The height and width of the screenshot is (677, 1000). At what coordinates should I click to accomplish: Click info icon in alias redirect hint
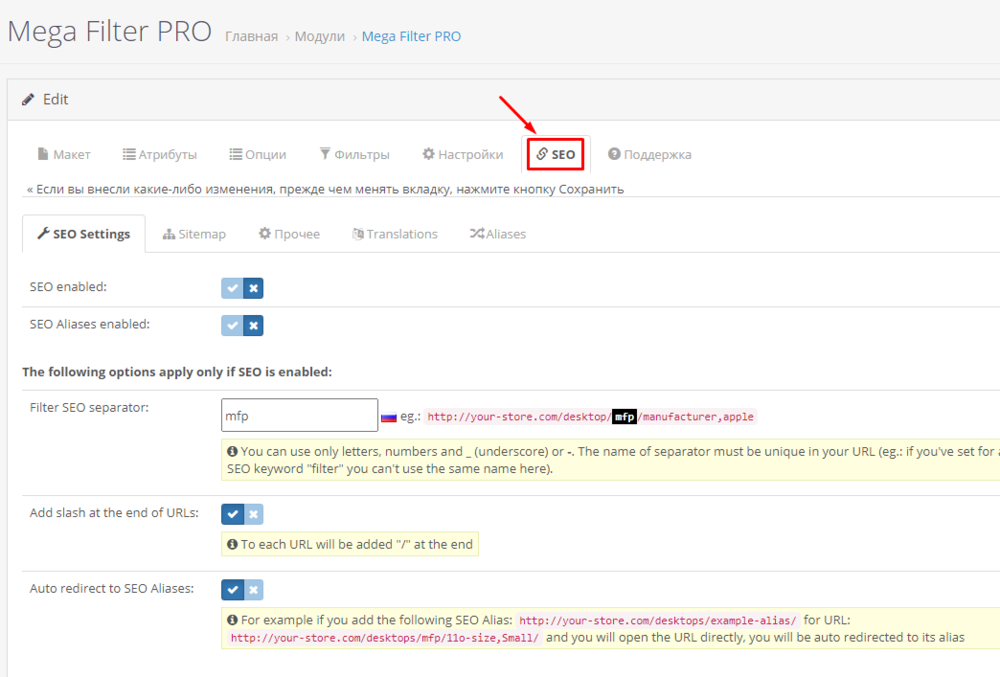(232, 620)
